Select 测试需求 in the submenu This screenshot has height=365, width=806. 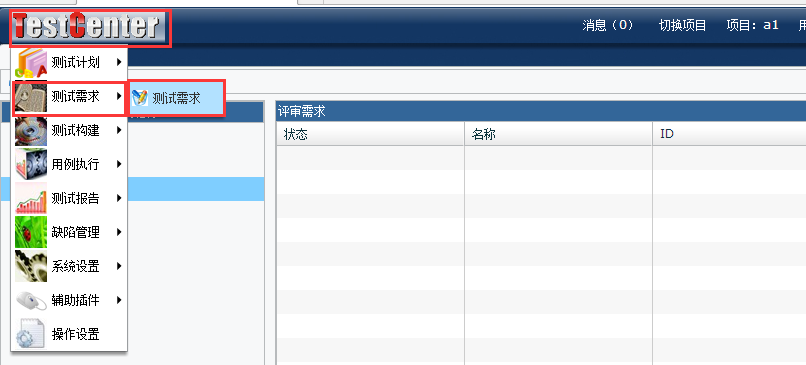[176, 98]
